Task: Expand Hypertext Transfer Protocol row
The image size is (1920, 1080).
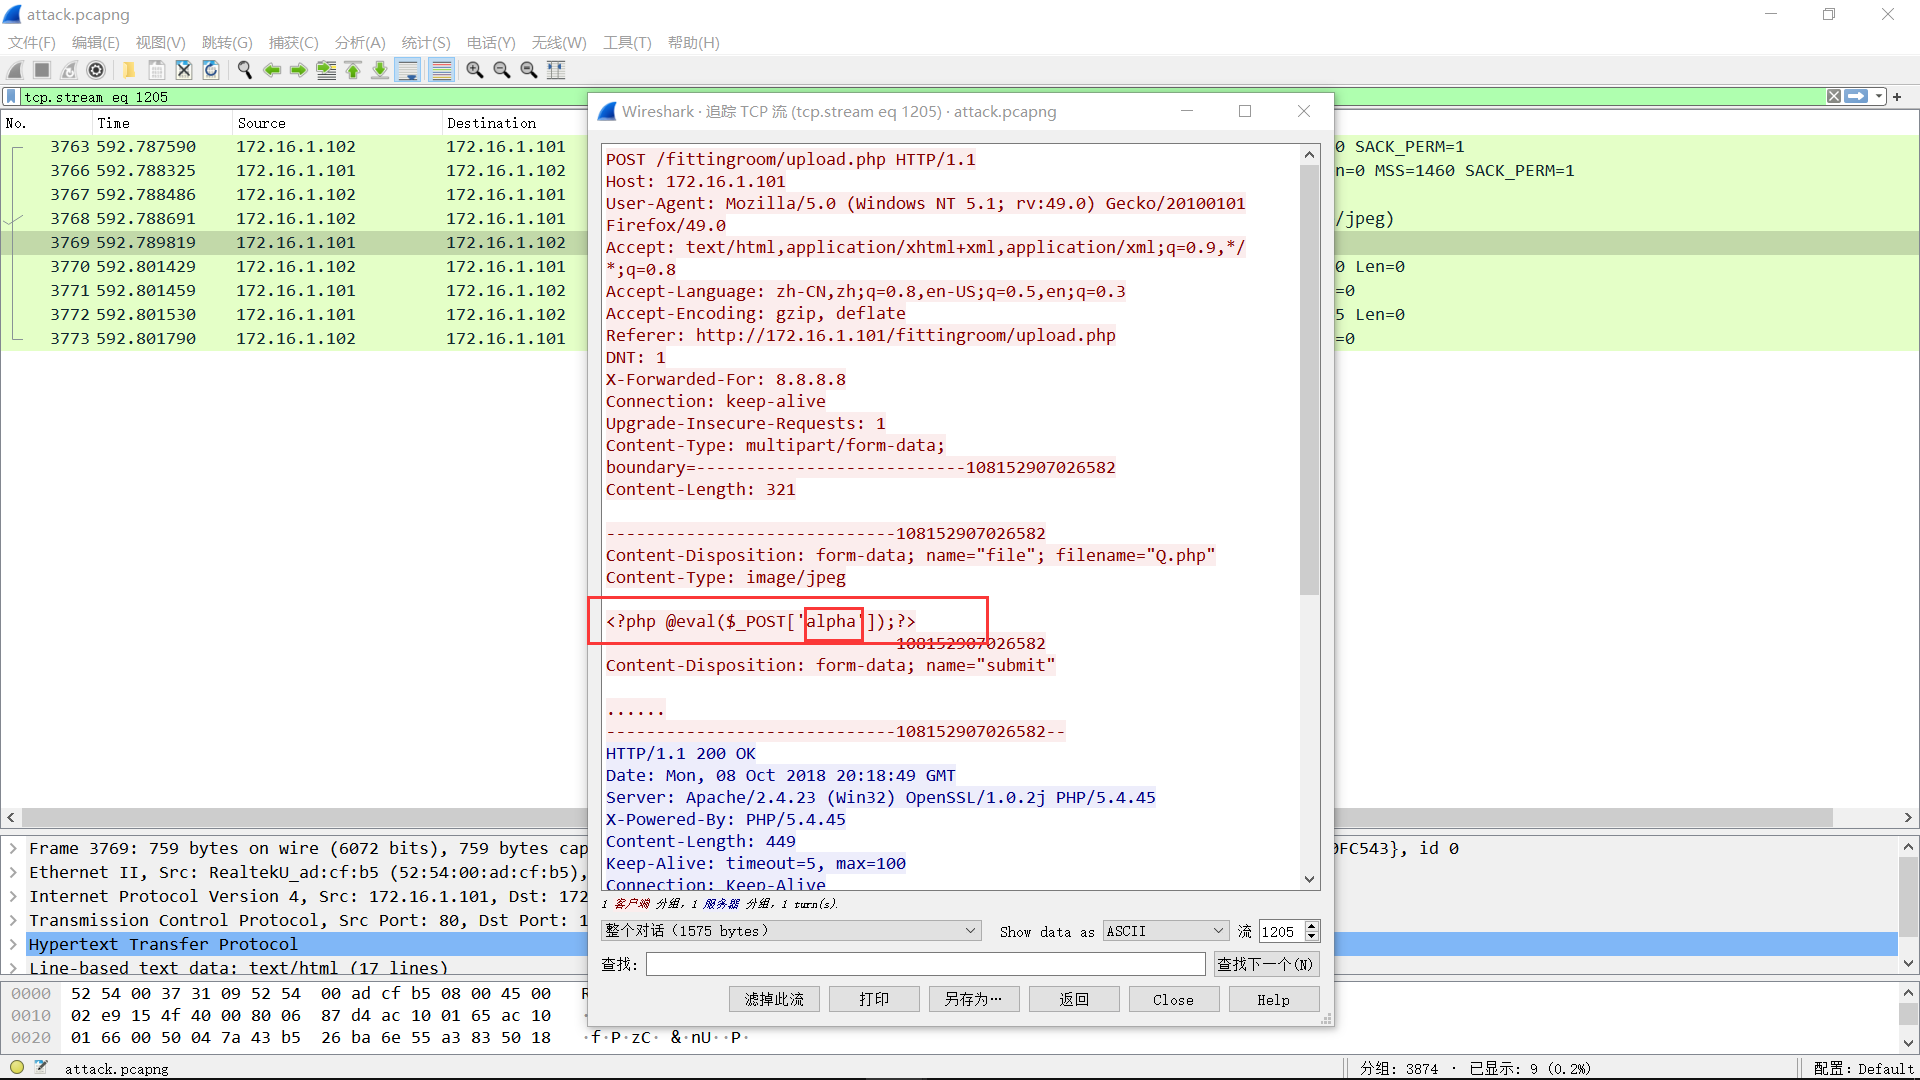Action: 13,944
